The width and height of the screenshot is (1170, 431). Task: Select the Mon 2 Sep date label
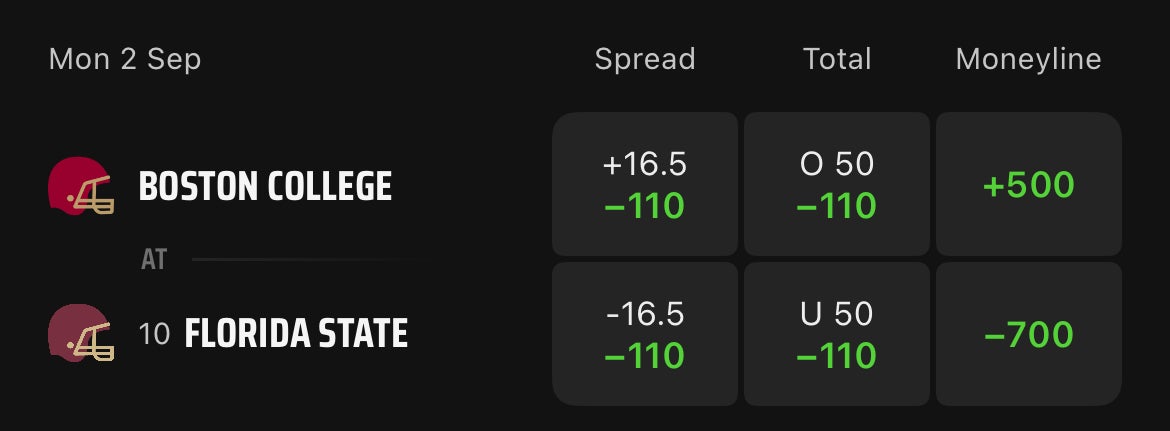[x=125, y=60]
